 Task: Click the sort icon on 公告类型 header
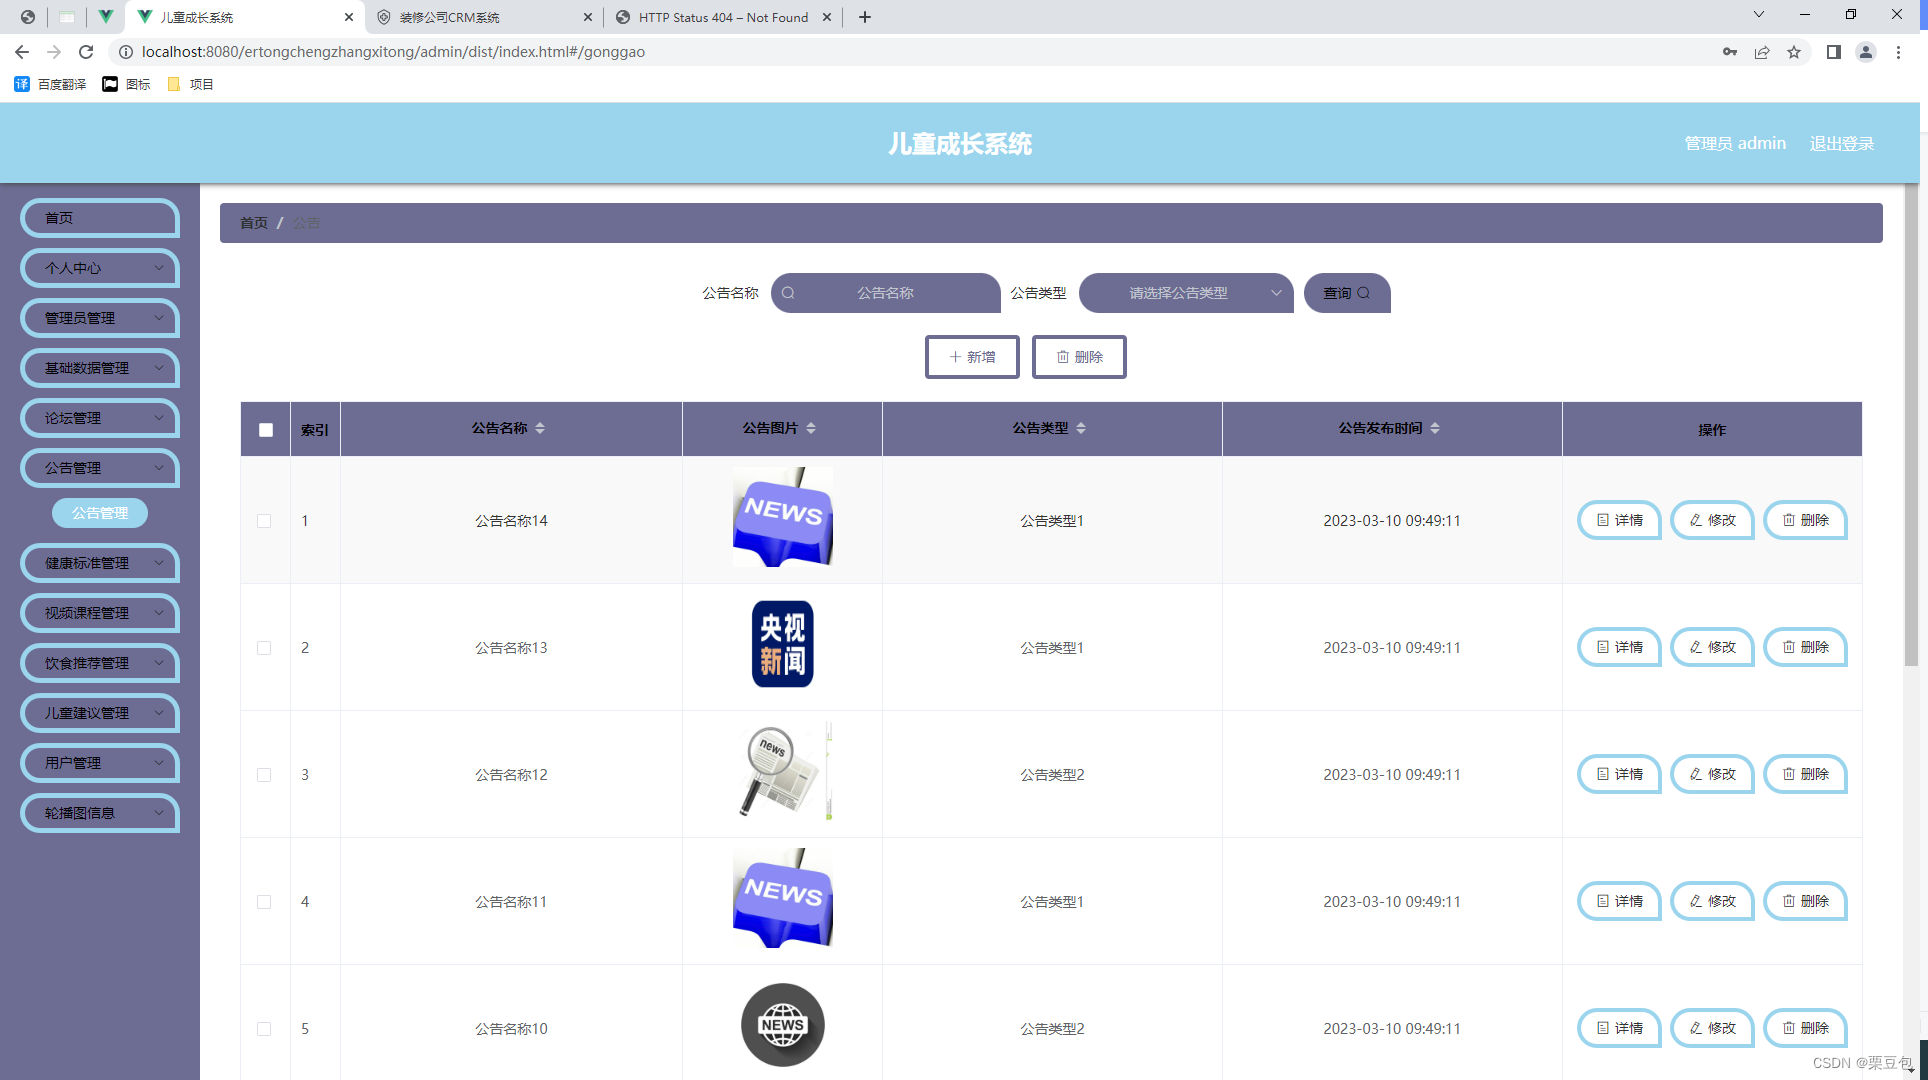coord(1081,428)
